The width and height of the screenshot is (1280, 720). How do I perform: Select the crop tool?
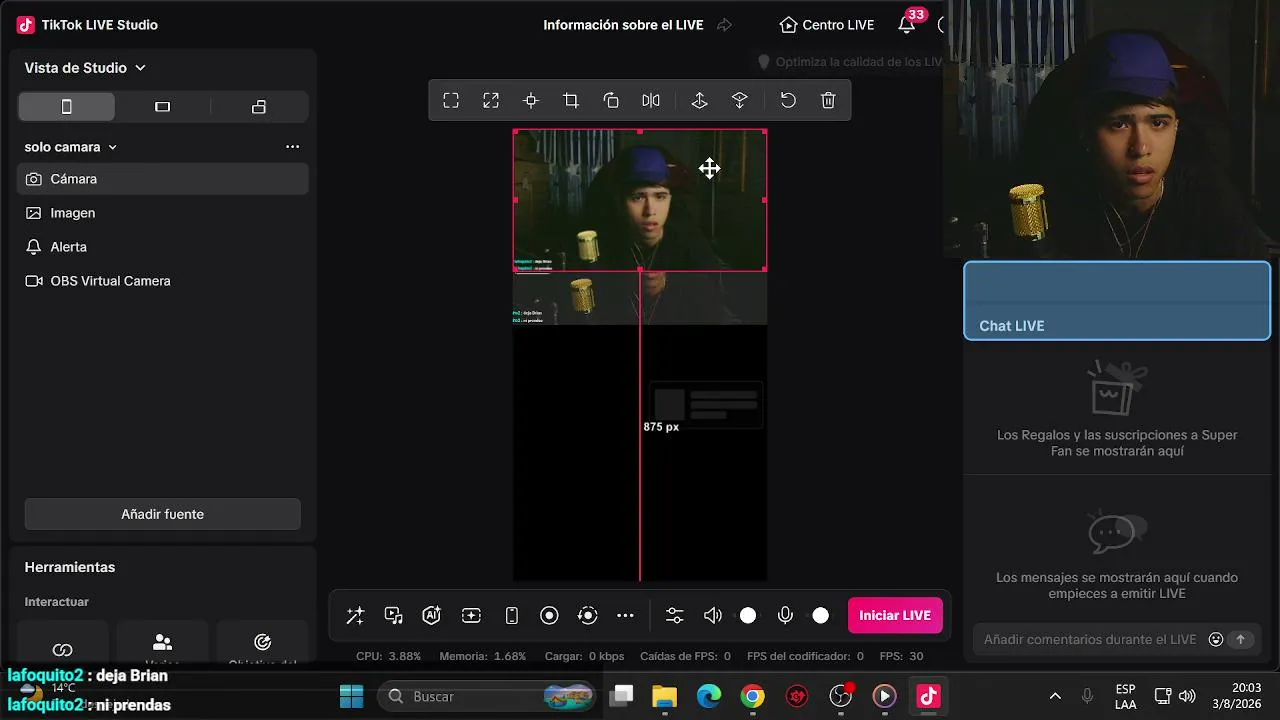click(x=571, y=100)
